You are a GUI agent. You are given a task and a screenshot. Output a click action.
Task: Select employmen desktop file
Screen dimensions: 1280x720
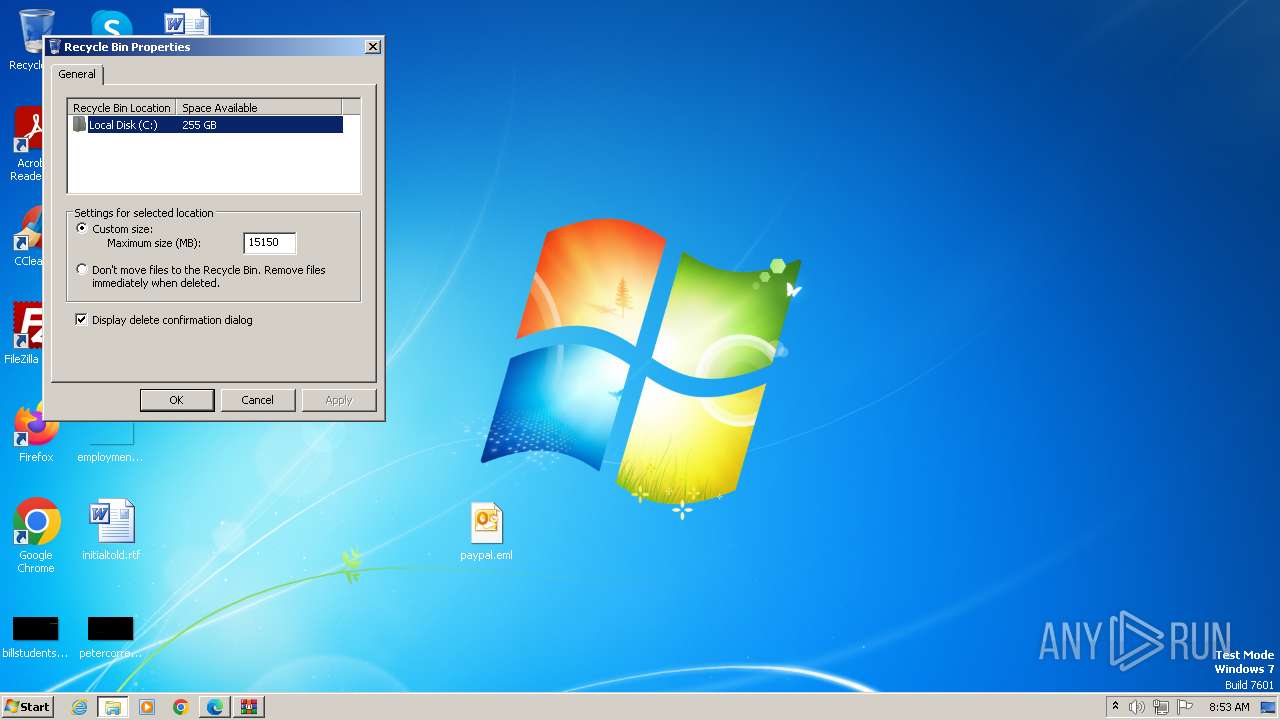[110, 445]
